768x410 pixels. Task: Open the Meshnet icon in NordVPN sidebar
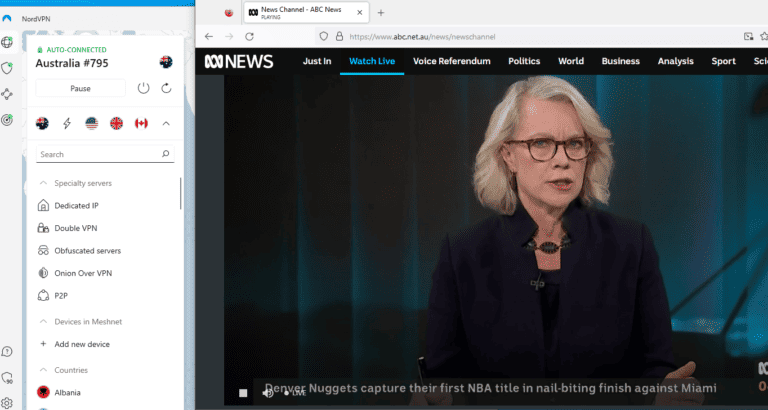pyautogui.click(x=7, y=94)
